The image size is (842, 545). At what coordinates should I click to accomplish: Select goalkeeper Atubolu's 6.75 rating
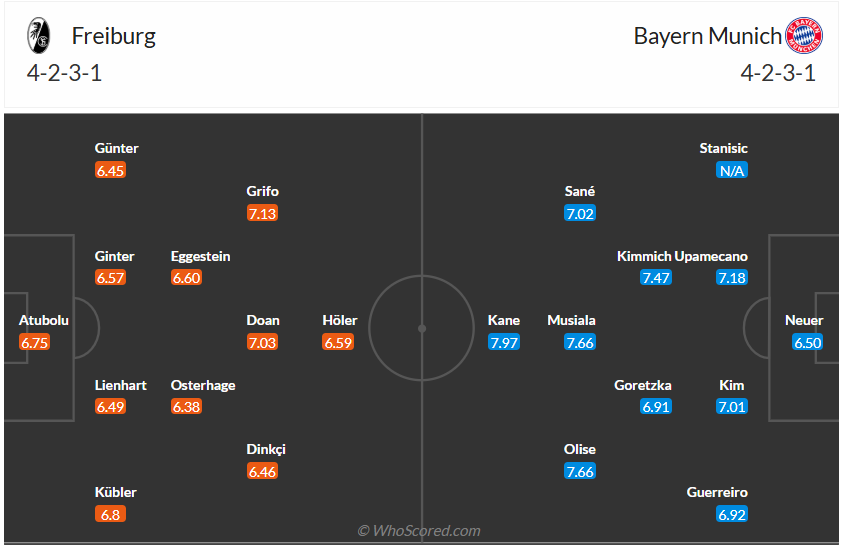point(34,342)
